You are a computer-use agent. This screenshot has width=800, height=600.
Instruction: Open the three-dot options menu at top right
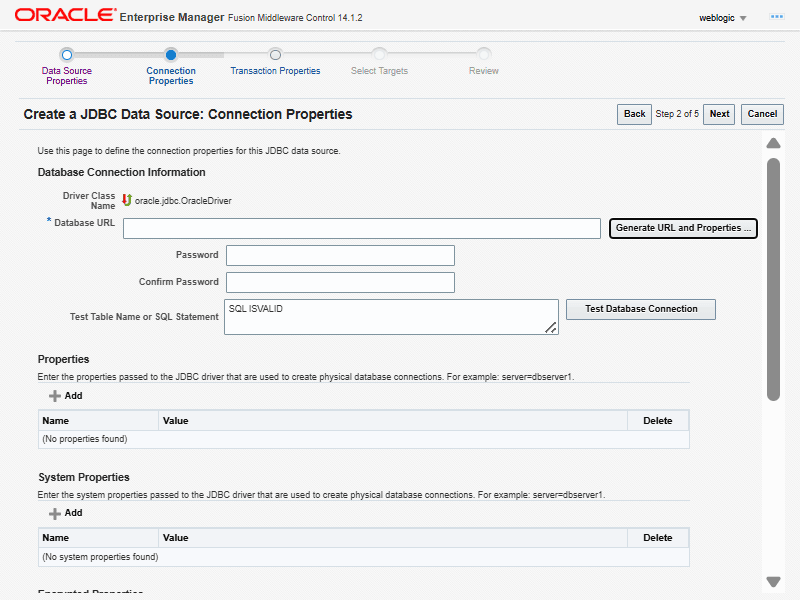coord(776,17)
